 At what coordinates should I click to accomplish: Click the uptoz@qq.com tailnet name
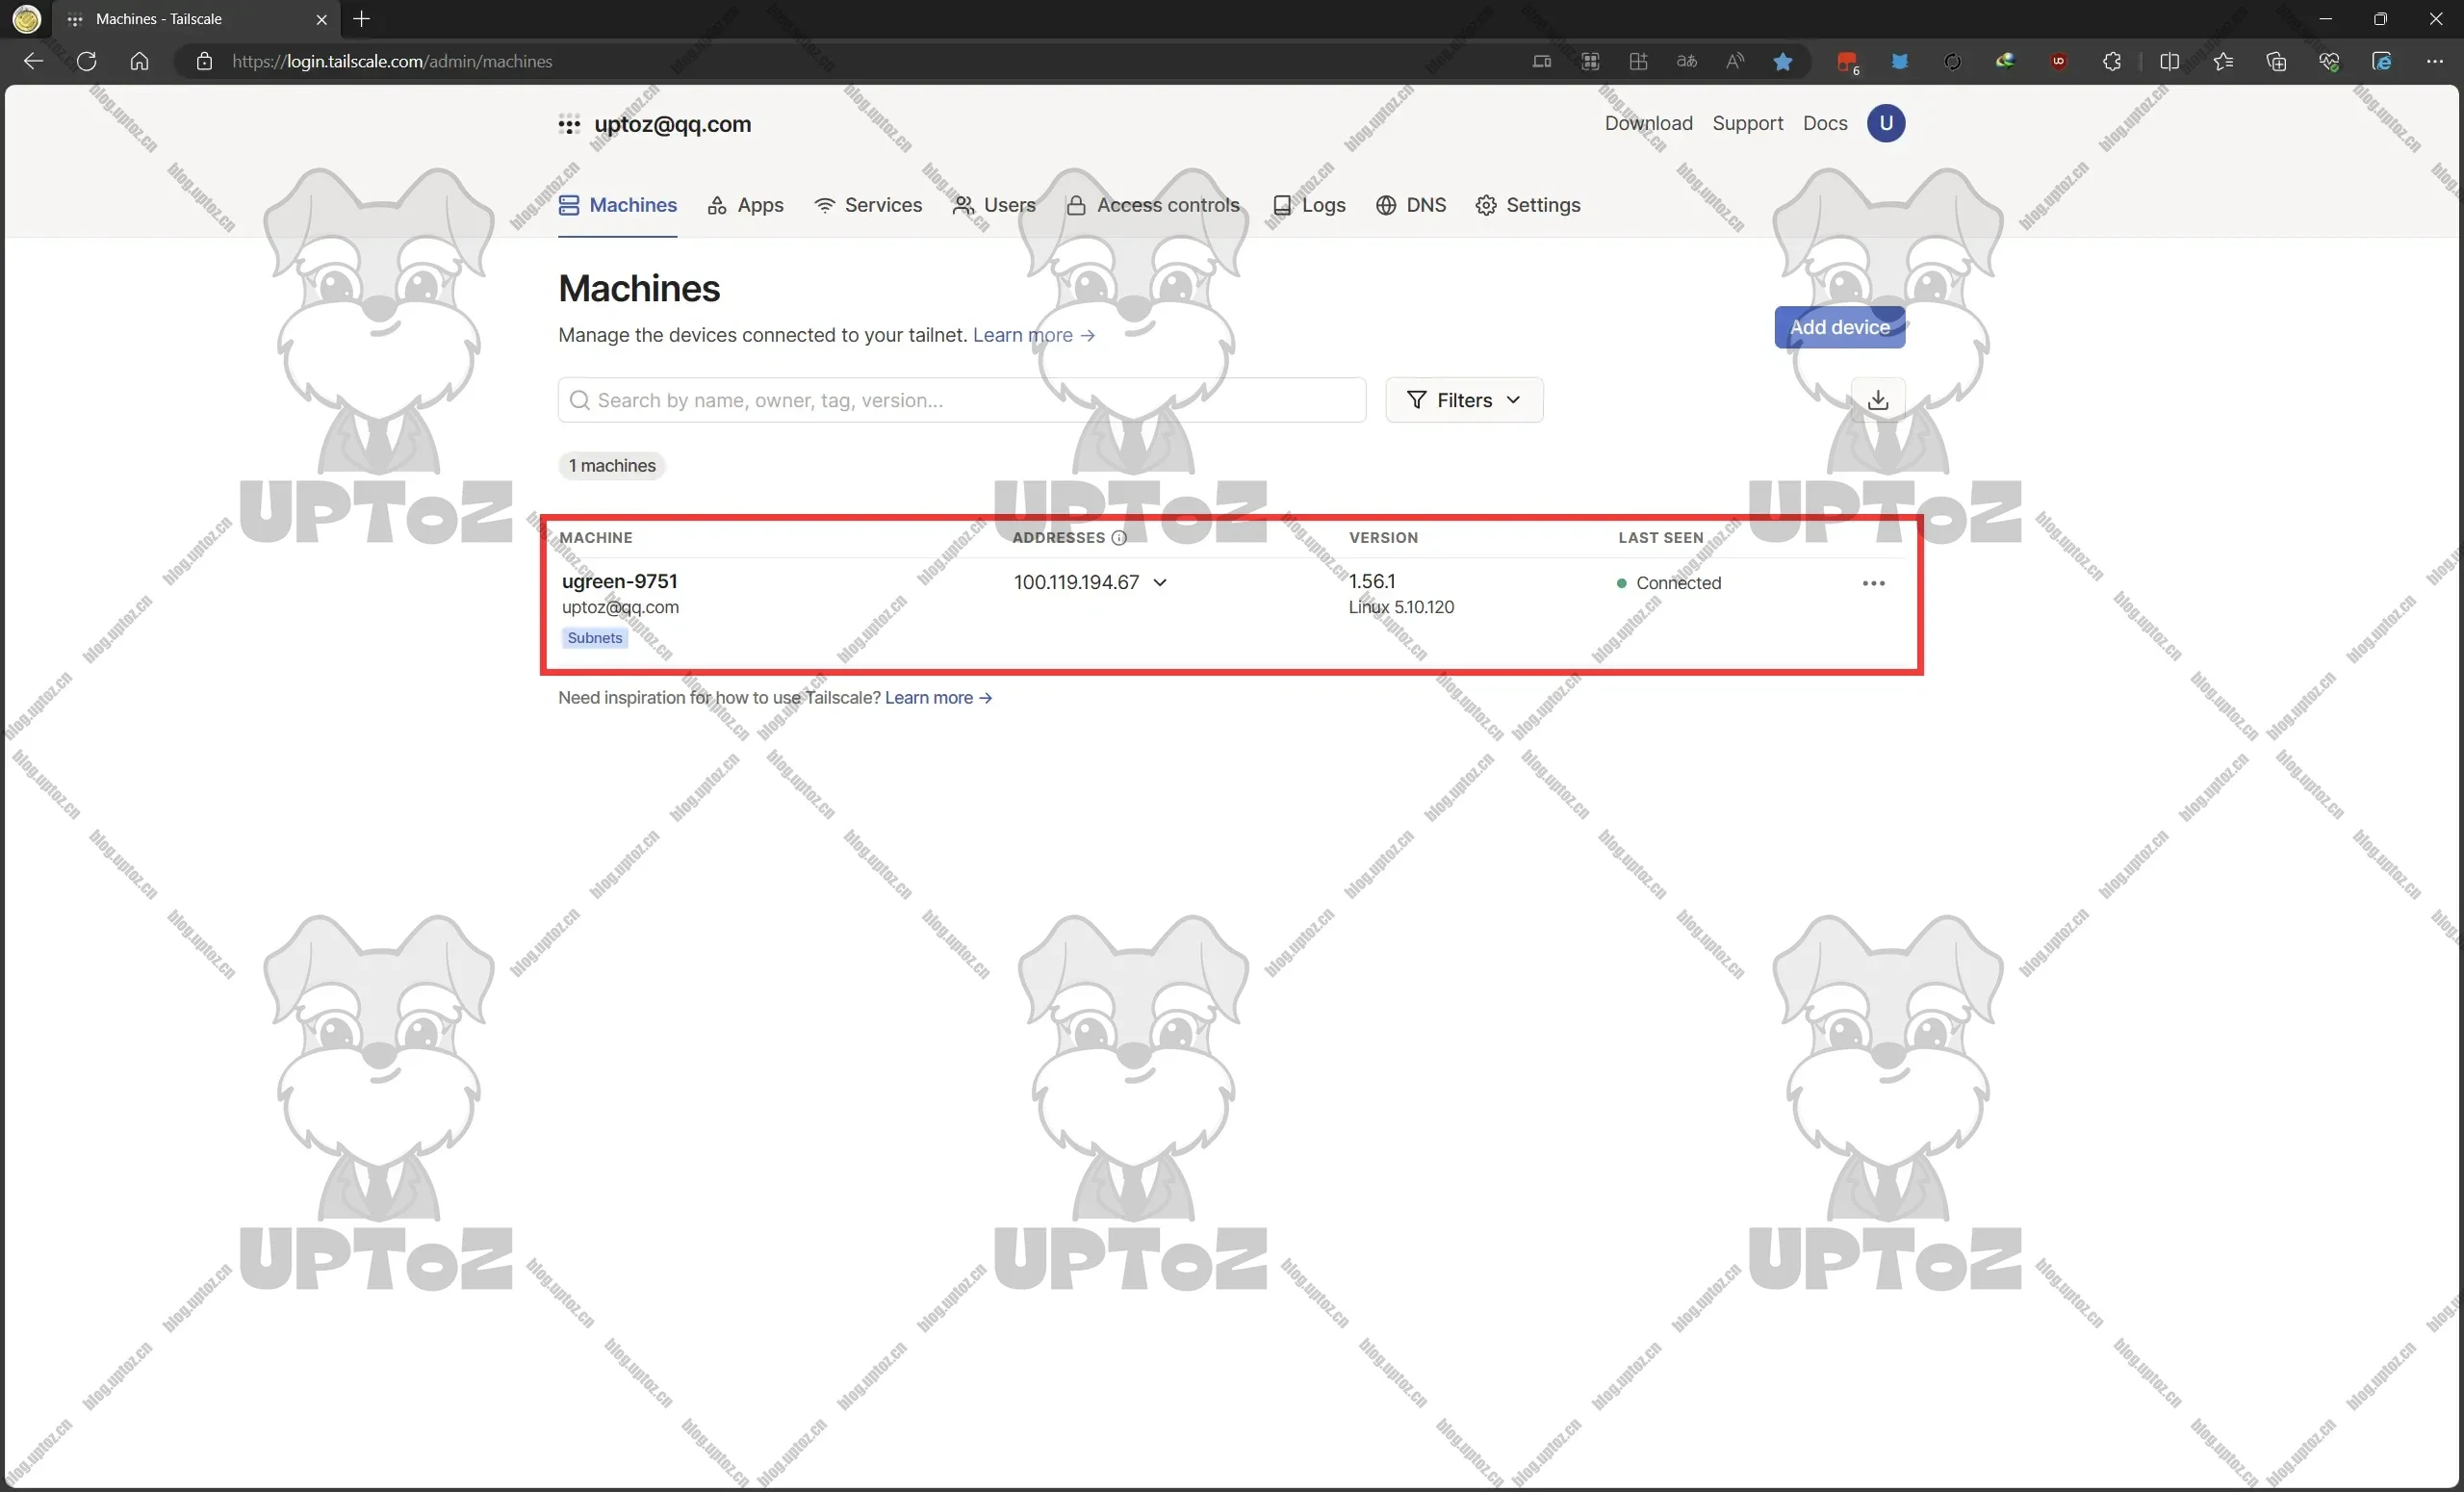tap(673, 124)
